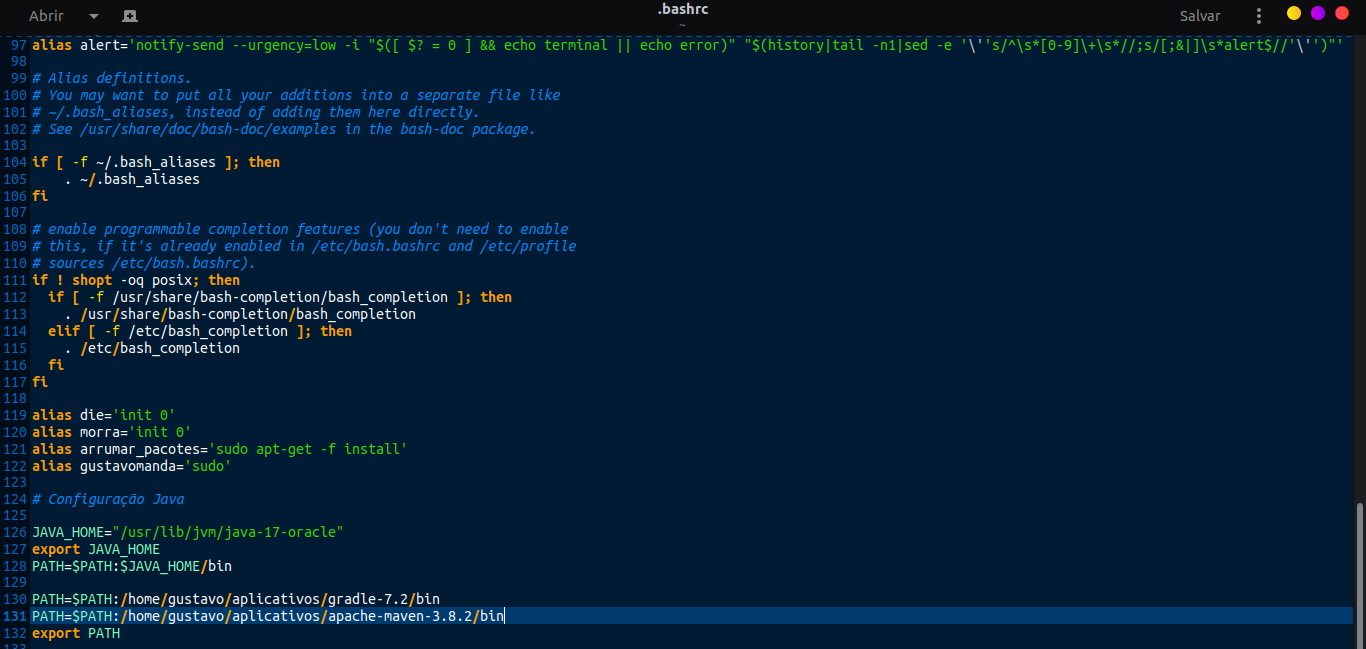This screenshot has width=1366, height=649.
Task: Click line number 126 in the gutter
Action: point(15,533)
